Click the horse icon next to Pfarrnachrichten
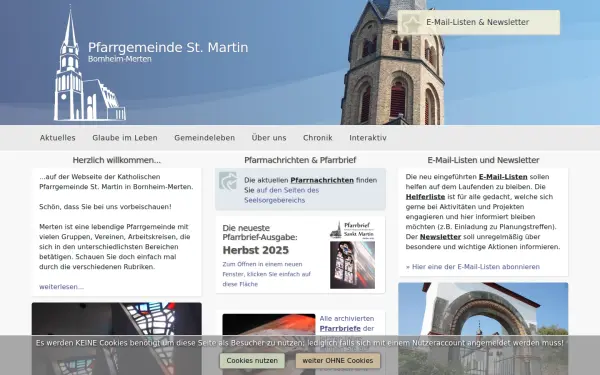The image size is (600, 375). tap(228, 181)
